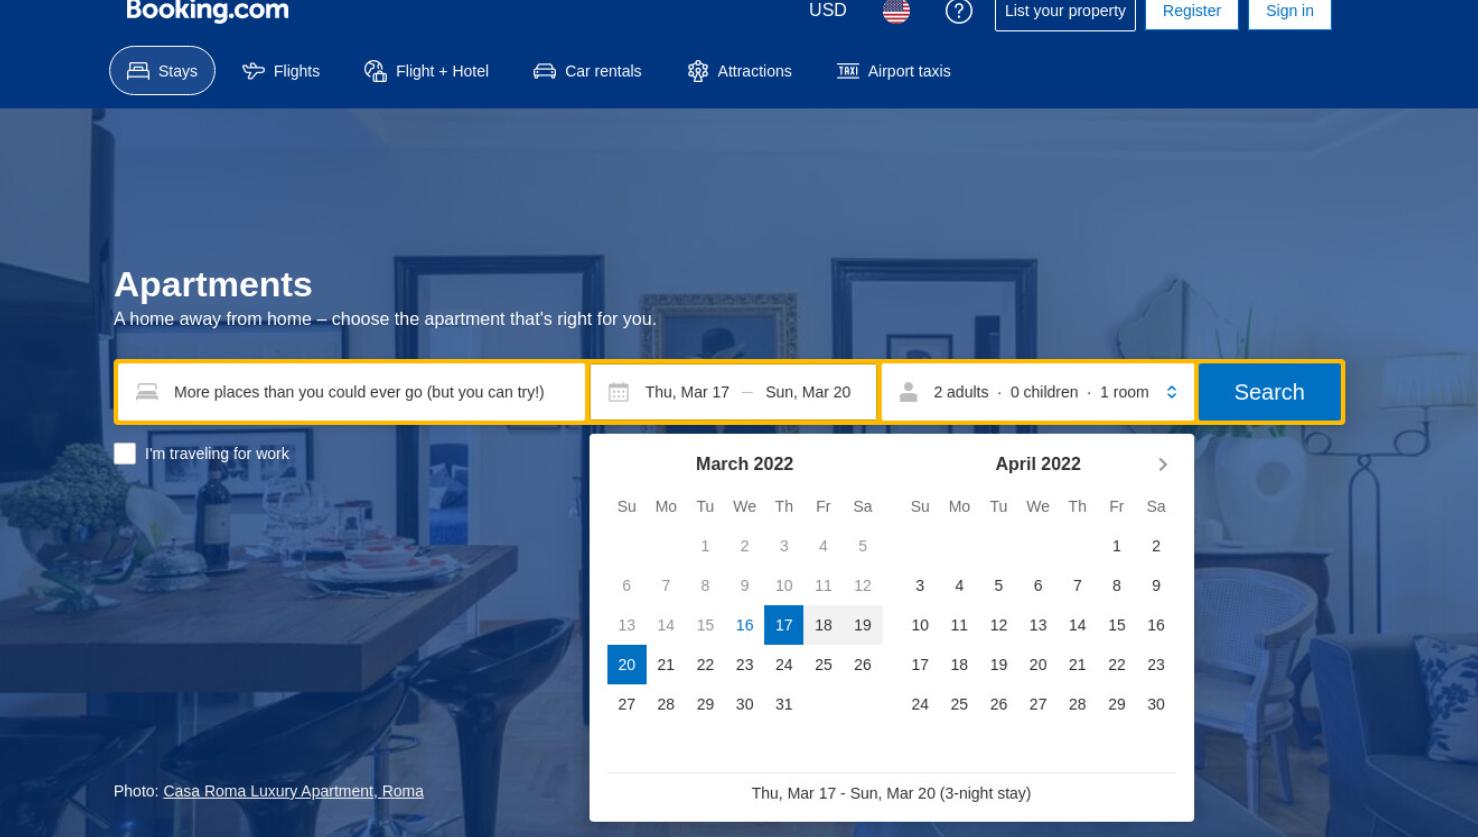Click the person icon in guests field
The height and width of the screenshot is (837, 1478).
(x=908, y=392)
